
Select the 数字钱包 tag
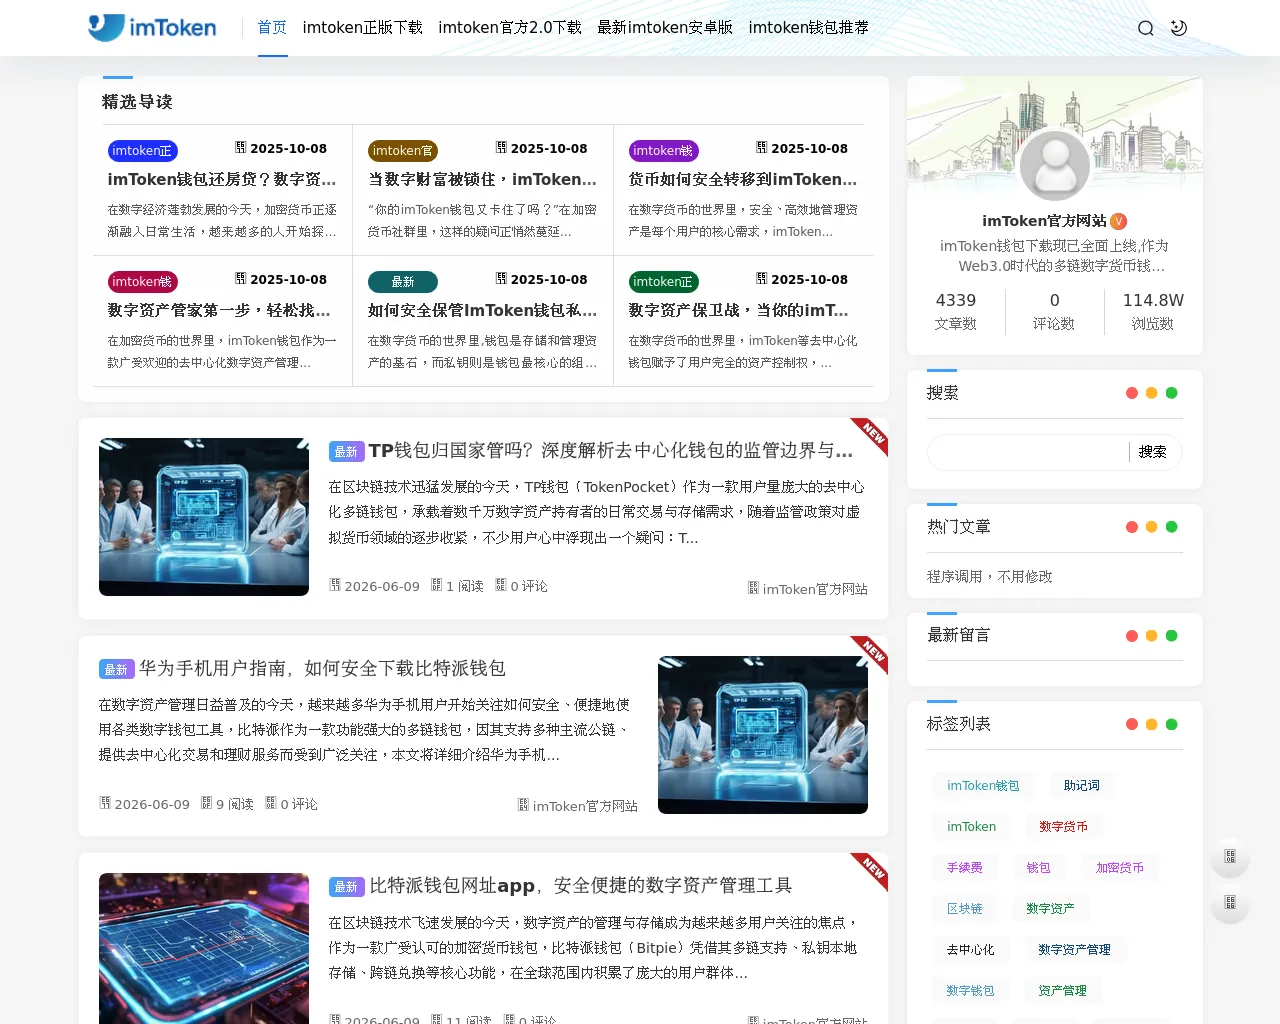(x=971, y=991)
